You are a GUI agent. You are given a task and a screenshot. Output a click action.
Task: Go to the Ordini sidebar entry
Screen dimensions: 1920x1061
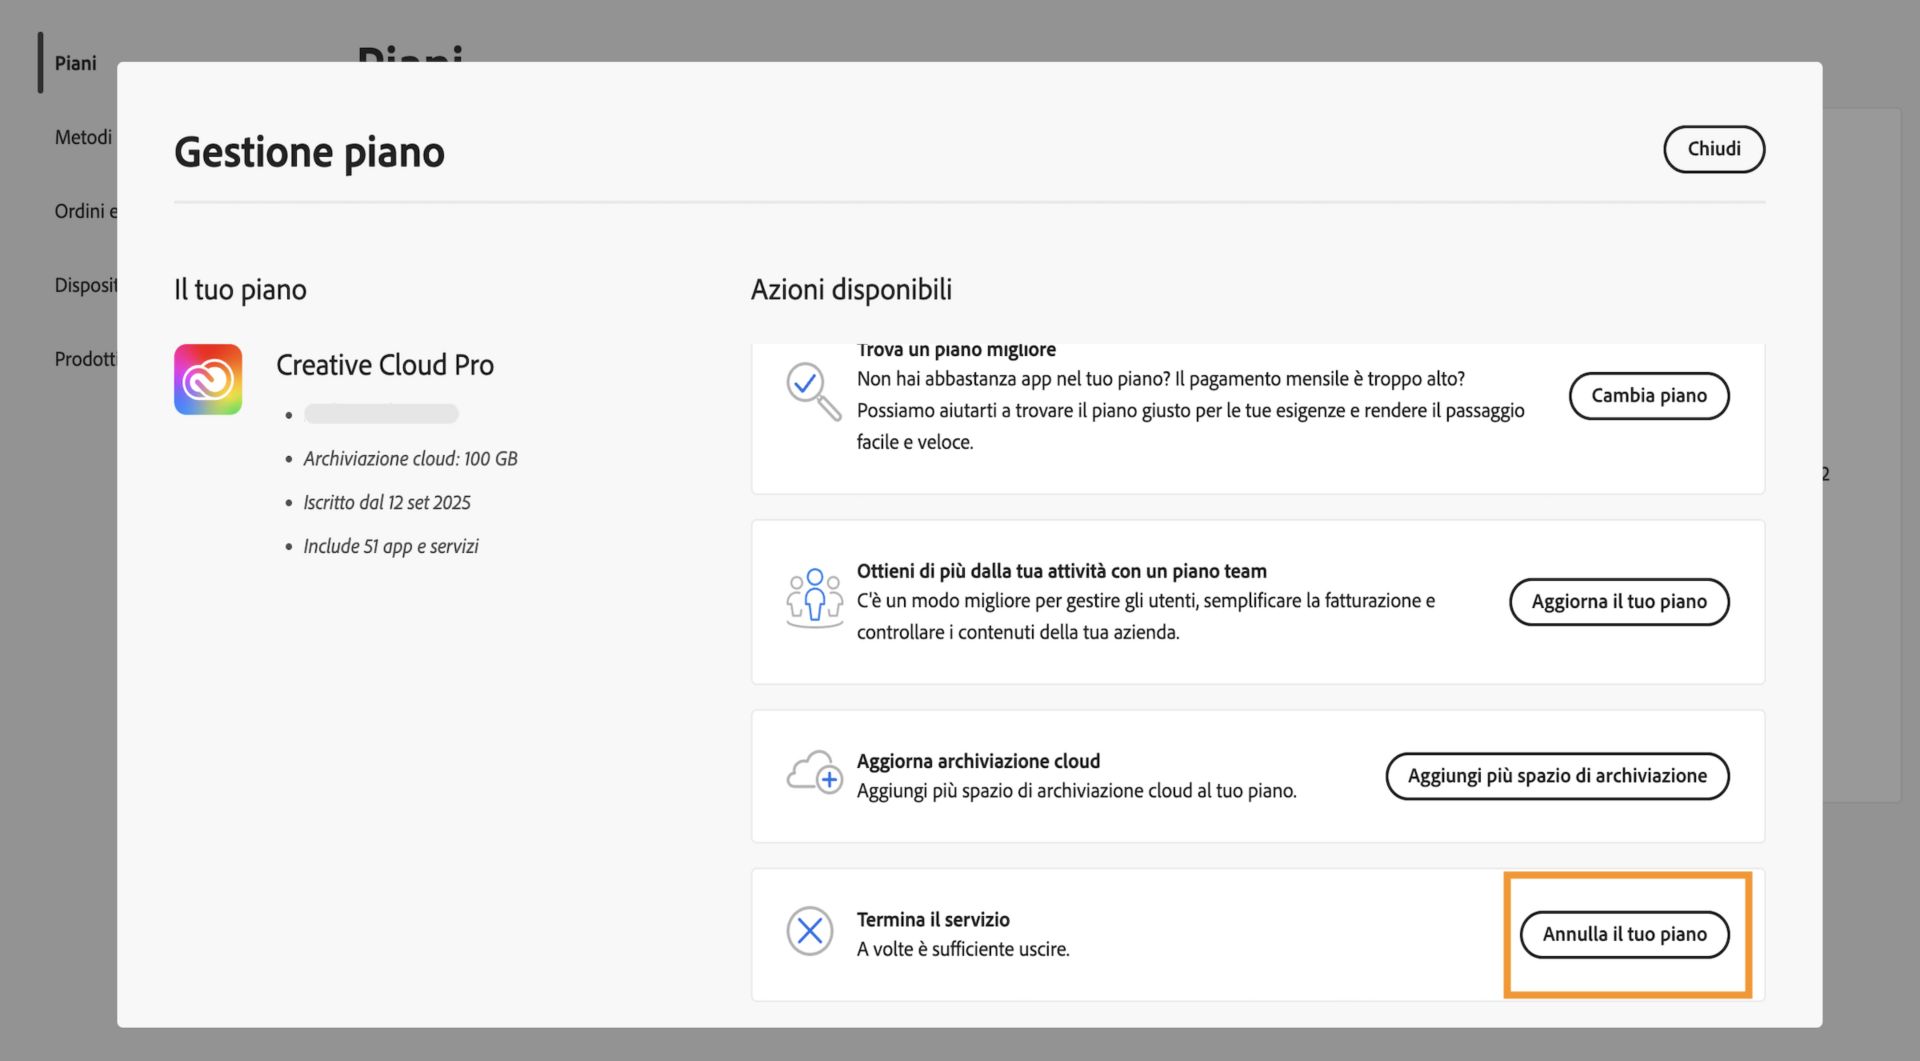(84, 211)
